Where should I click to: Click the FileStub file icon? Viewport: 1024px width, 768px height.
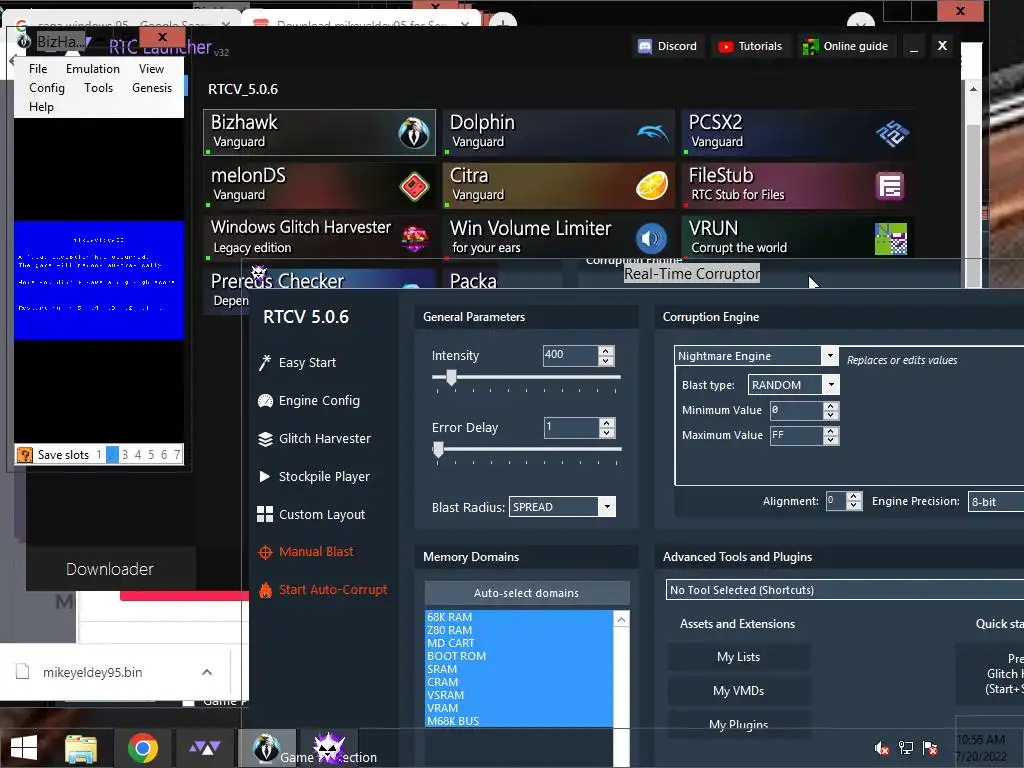pos(890,187)
